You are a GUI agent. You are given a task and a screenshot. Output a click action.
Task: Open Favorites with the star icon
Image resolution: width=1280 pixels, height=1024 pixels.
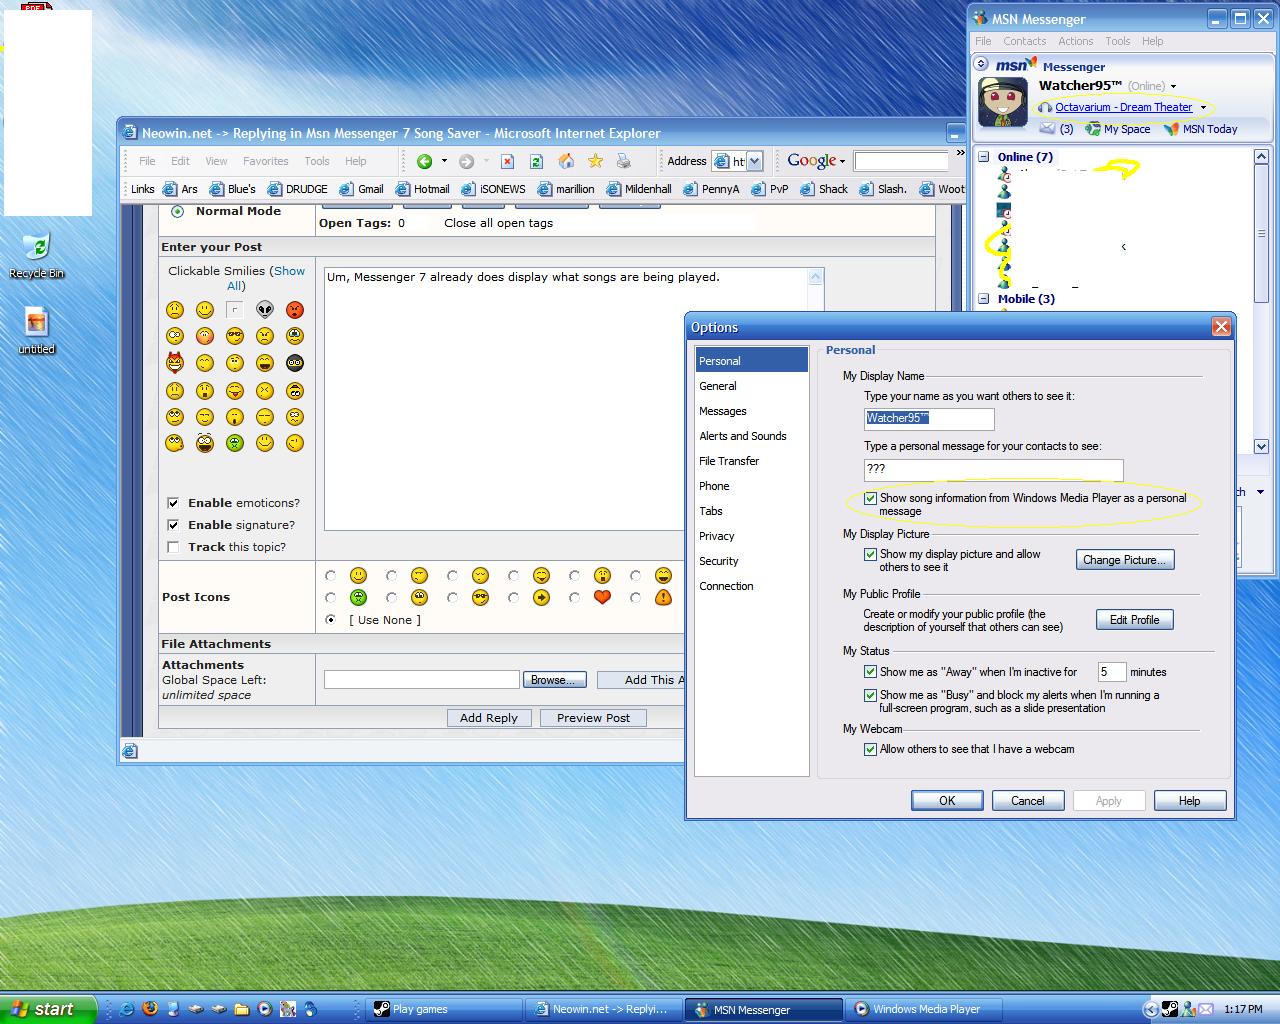coord(595,160)
